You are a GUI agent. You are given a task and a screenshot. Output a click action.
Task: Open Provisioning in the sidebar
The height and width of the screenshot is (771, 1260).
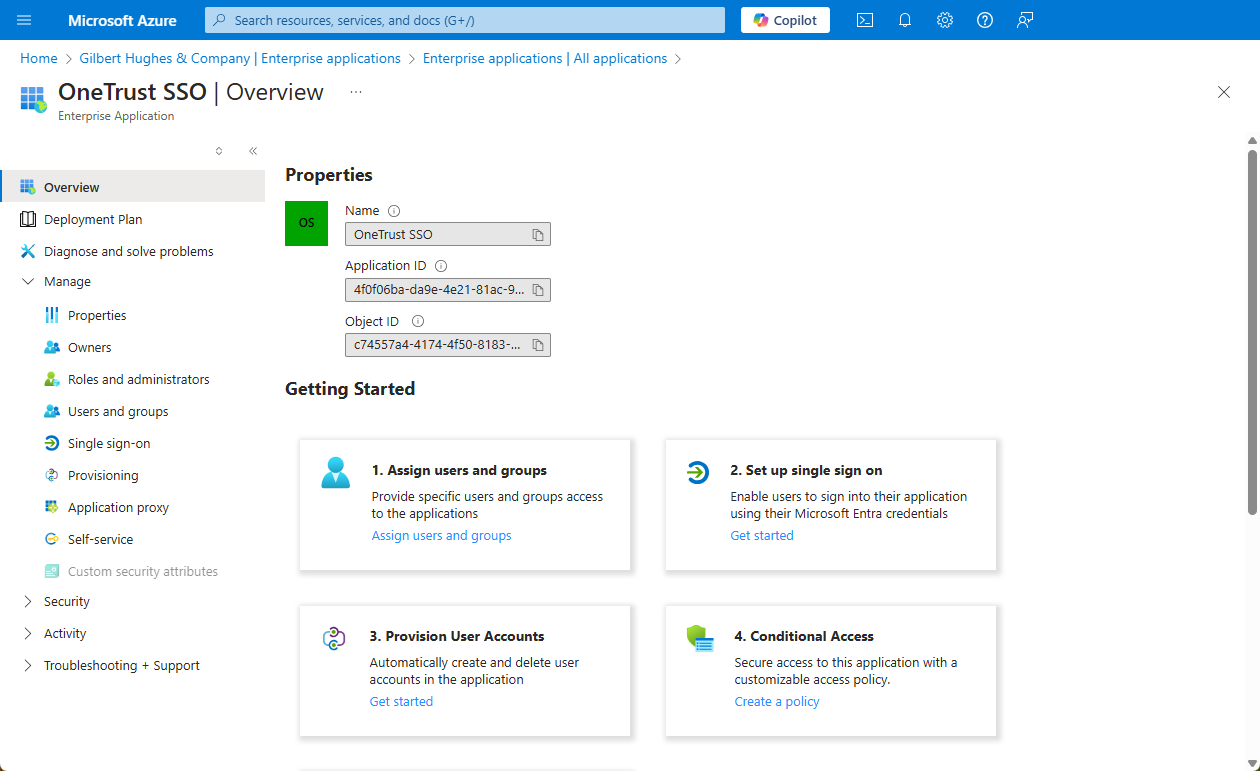103,476
